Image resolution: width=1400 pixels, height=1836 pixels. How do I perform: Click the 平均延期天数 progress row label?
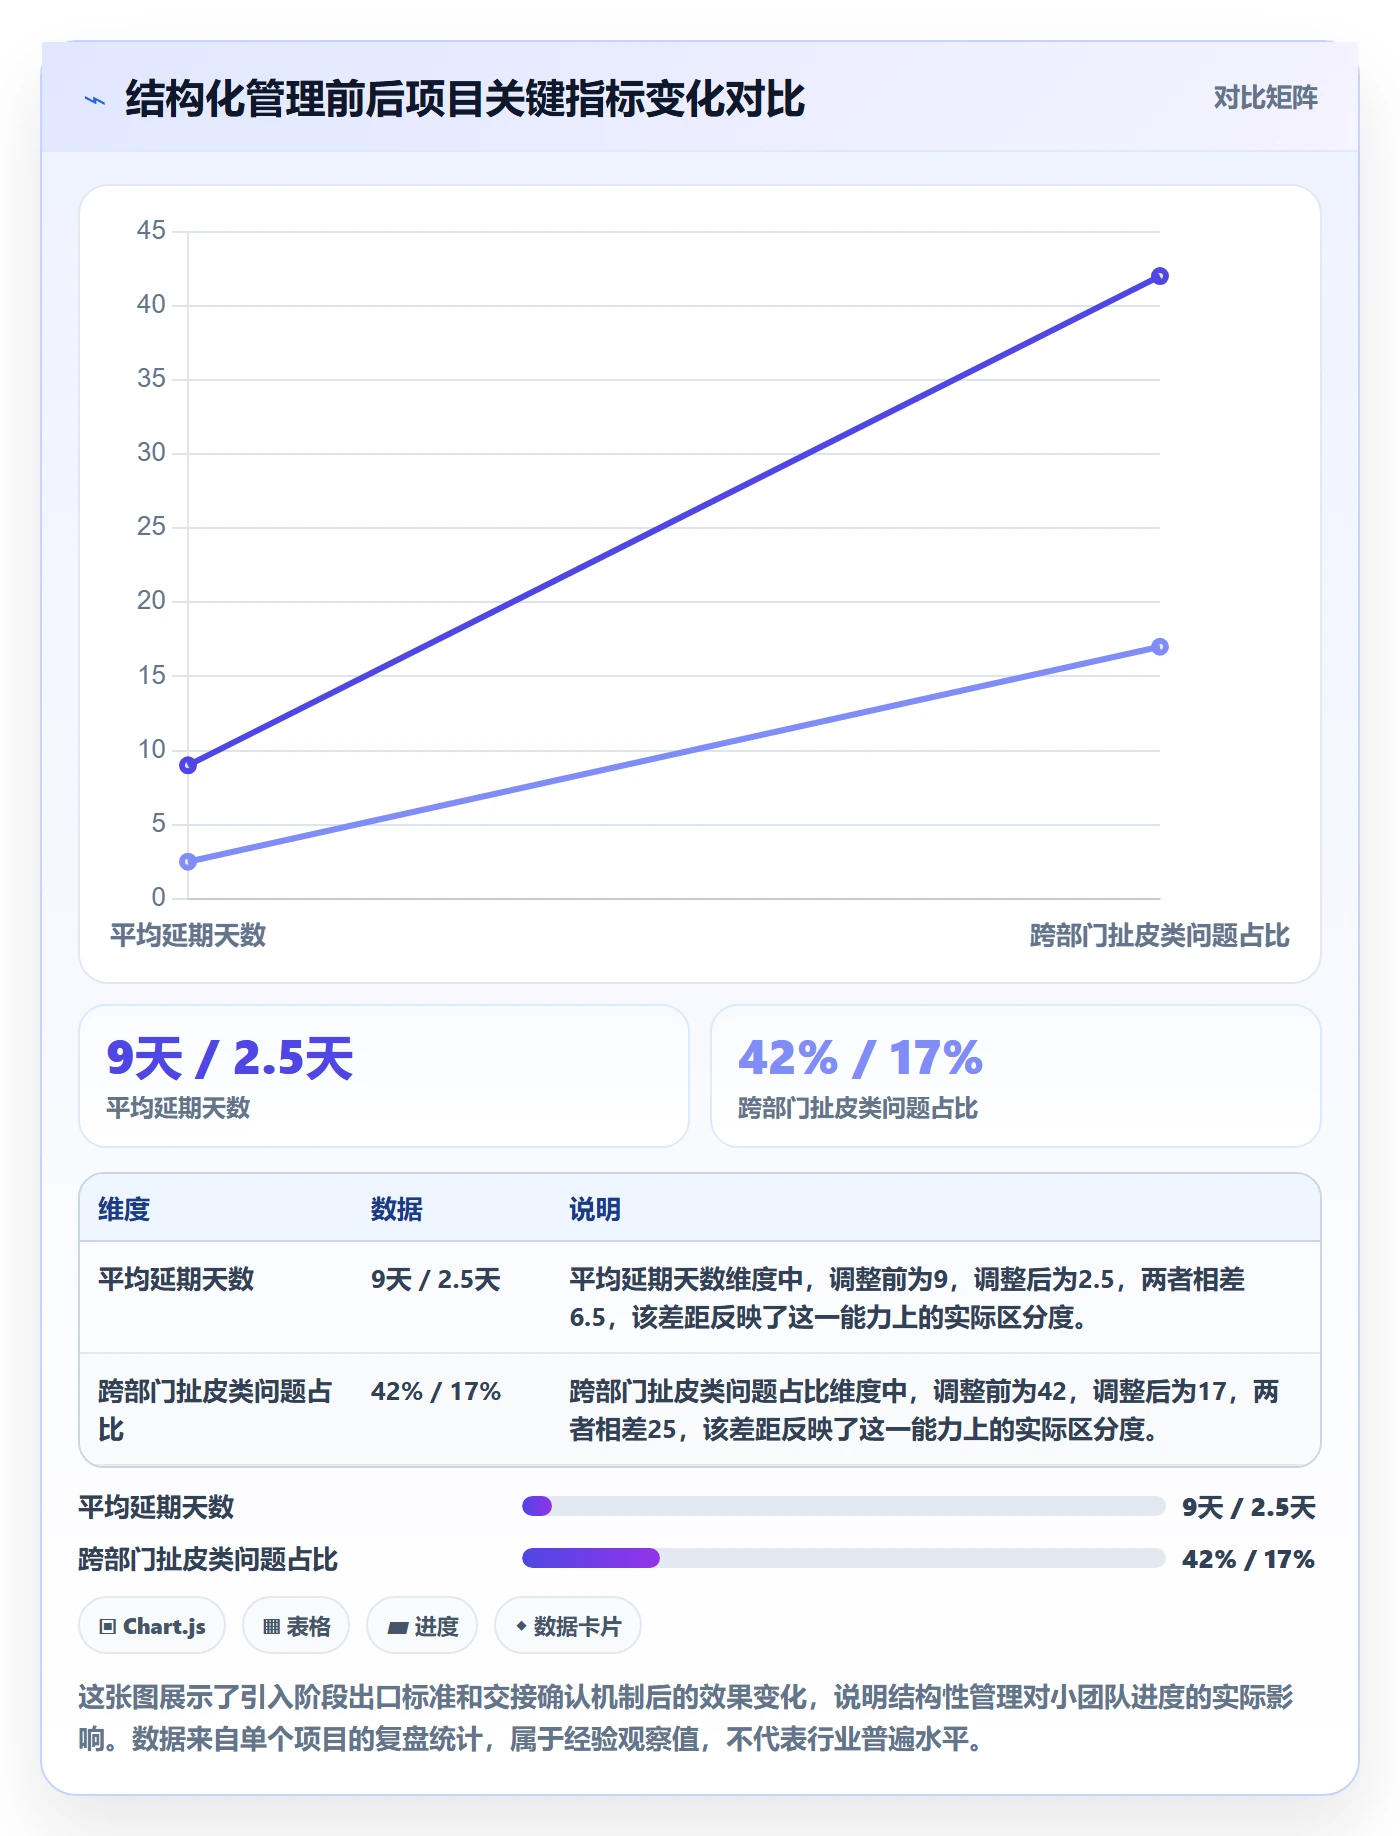[x=156, y=1507]
